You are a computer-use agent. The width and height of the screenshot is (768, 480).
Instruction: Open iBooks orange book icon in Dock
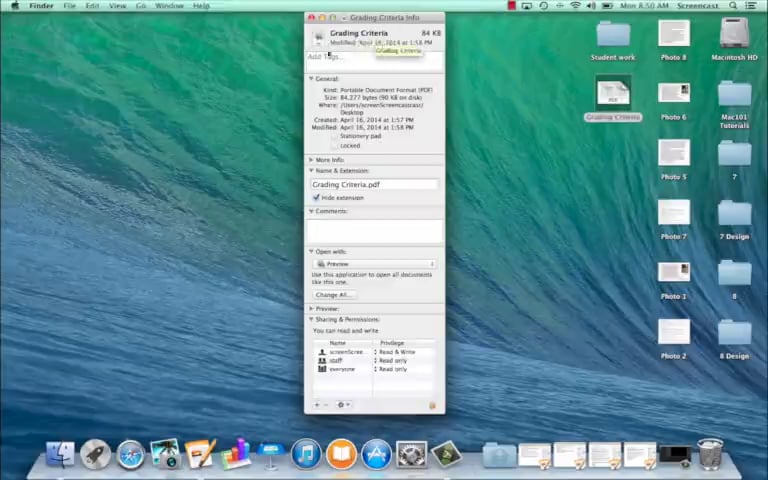[341, 454]
